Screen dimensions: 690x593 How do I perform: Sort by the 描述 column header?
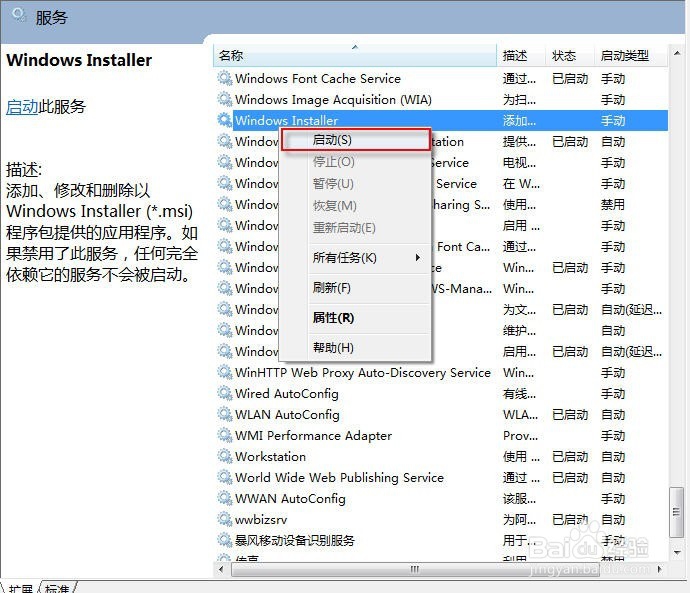[x=521, y=55]
